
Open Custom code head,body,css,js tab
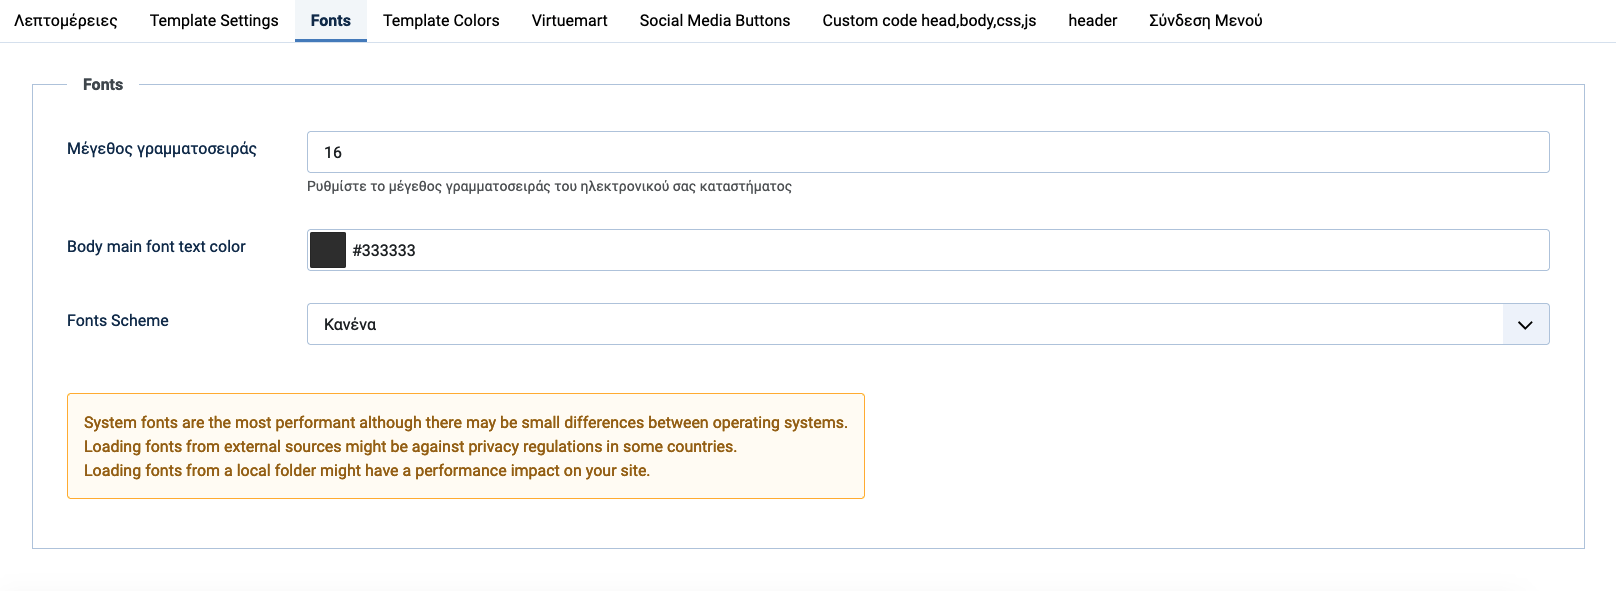pos(929,20)
